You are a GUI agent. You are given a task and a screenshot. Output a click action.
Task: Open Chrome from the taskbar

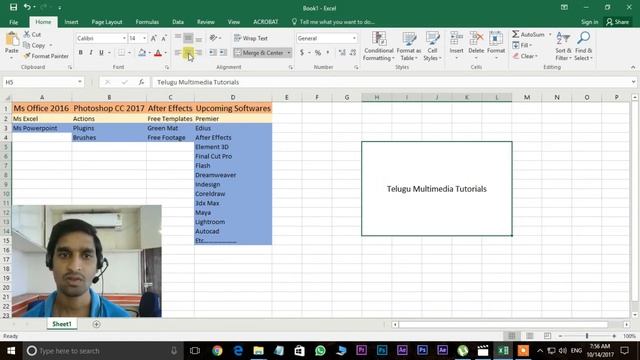pyautogui.click(x=217, y=350)
